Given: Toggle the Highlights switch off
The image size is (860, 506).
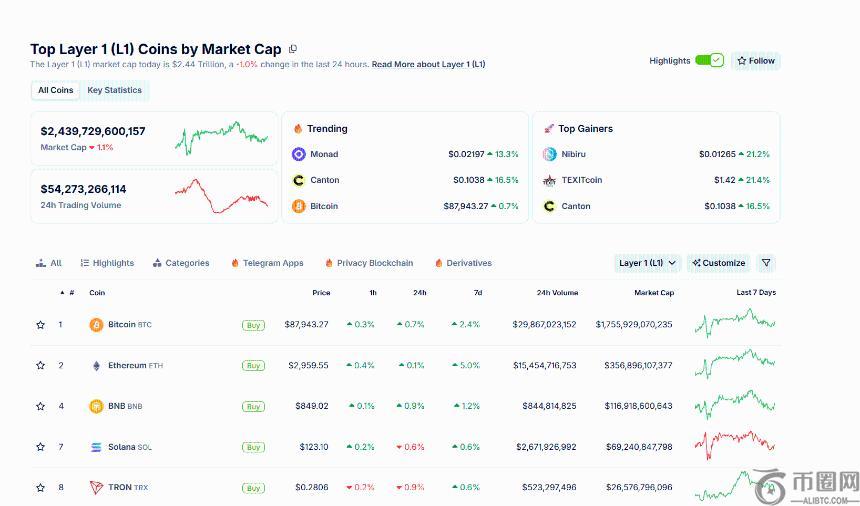Looking at the screenshot, I should 709,61.
